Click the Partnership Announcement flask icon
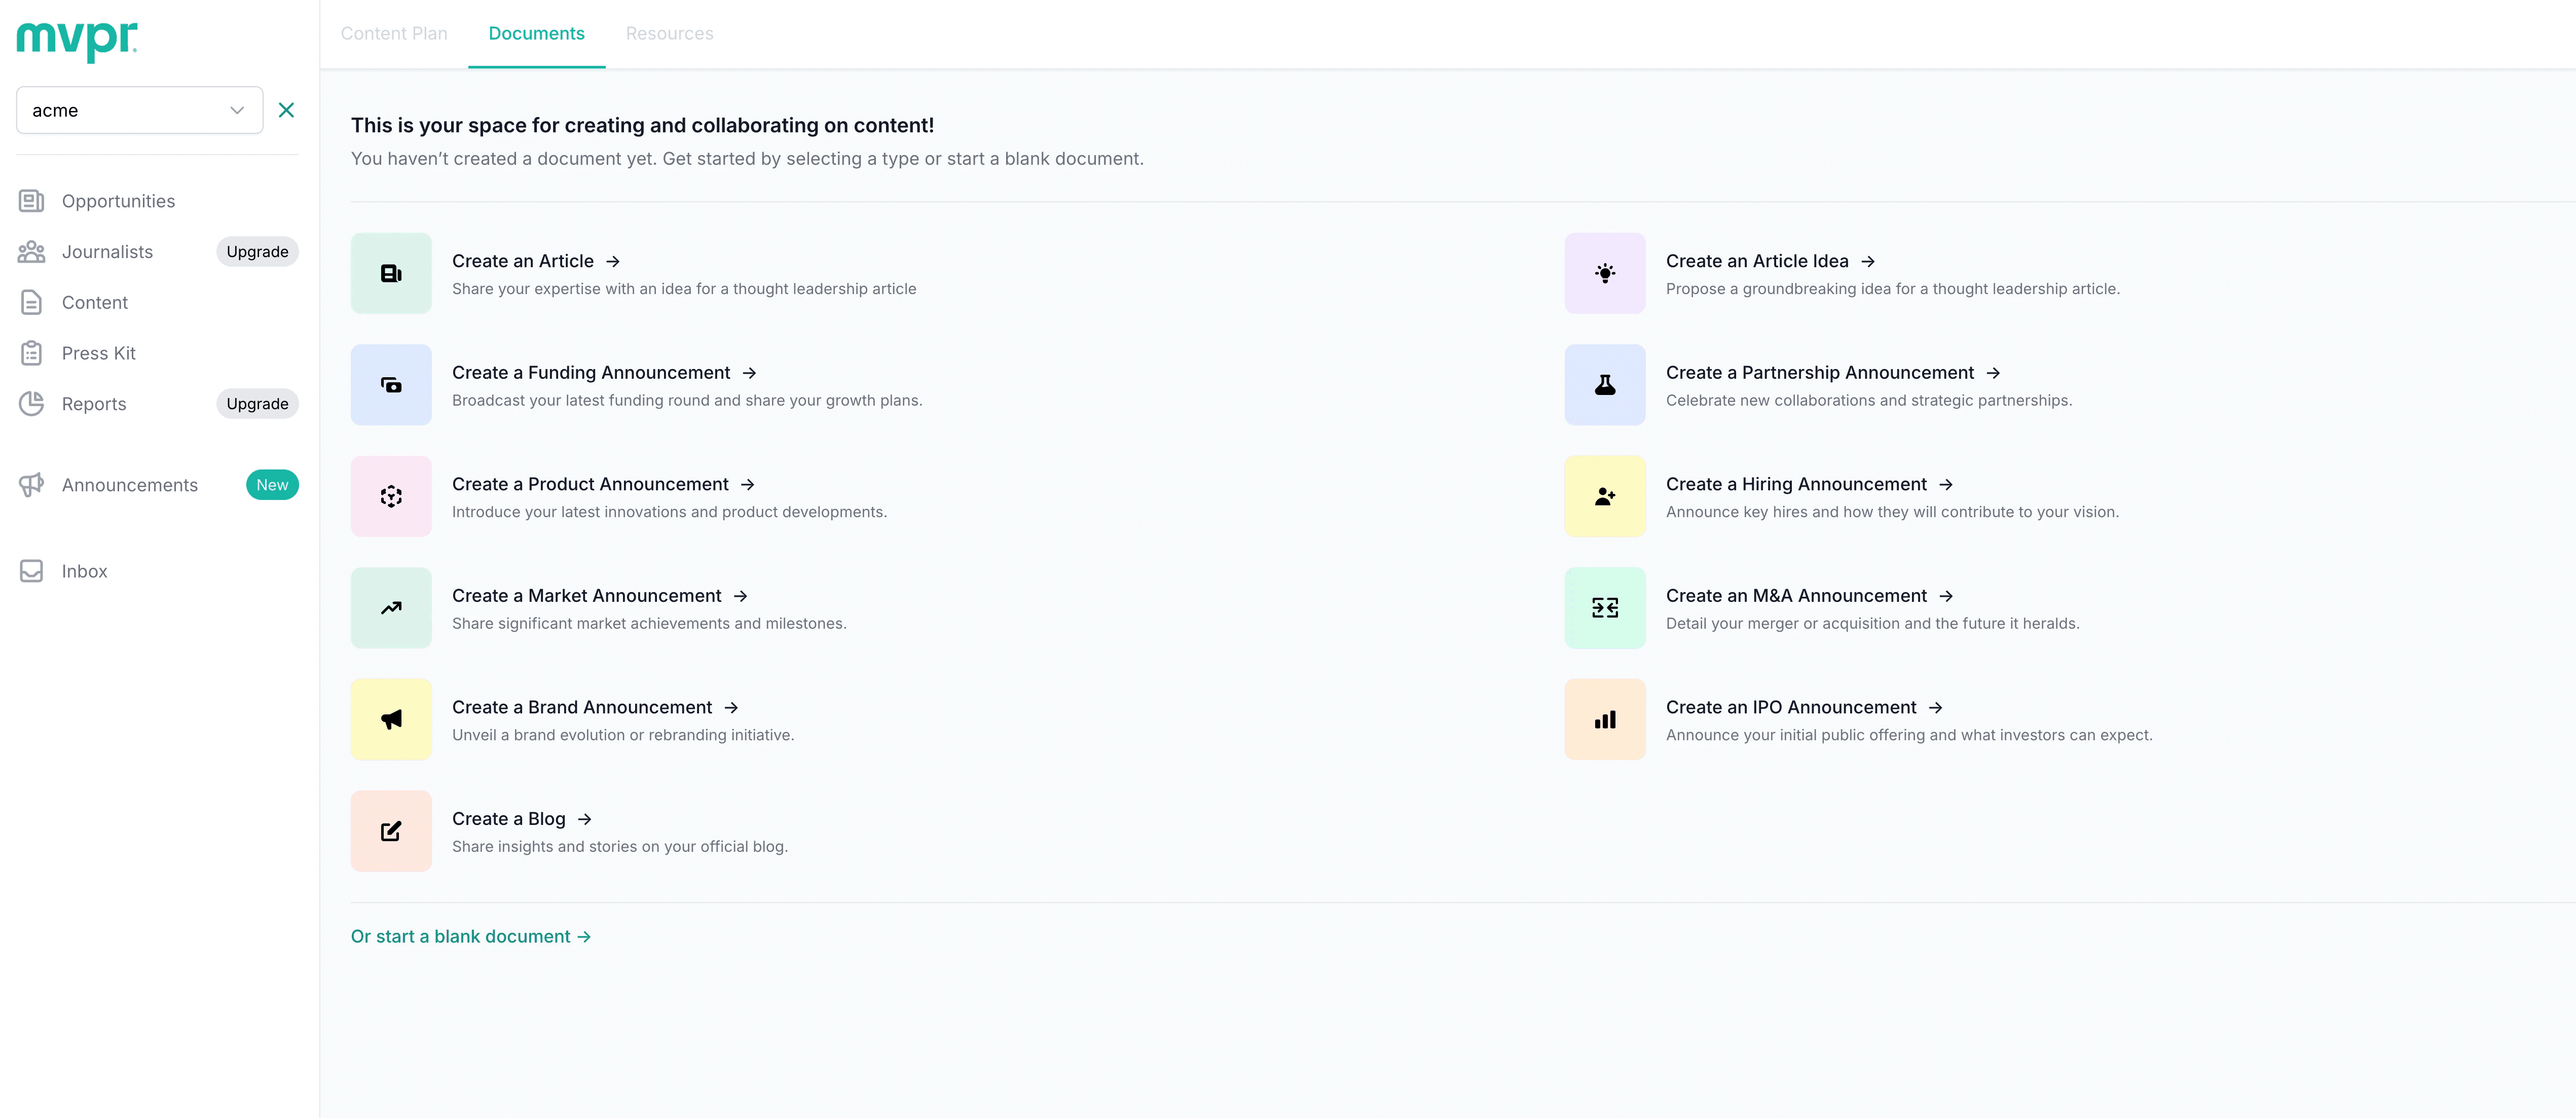 (x=1604, y=384)
